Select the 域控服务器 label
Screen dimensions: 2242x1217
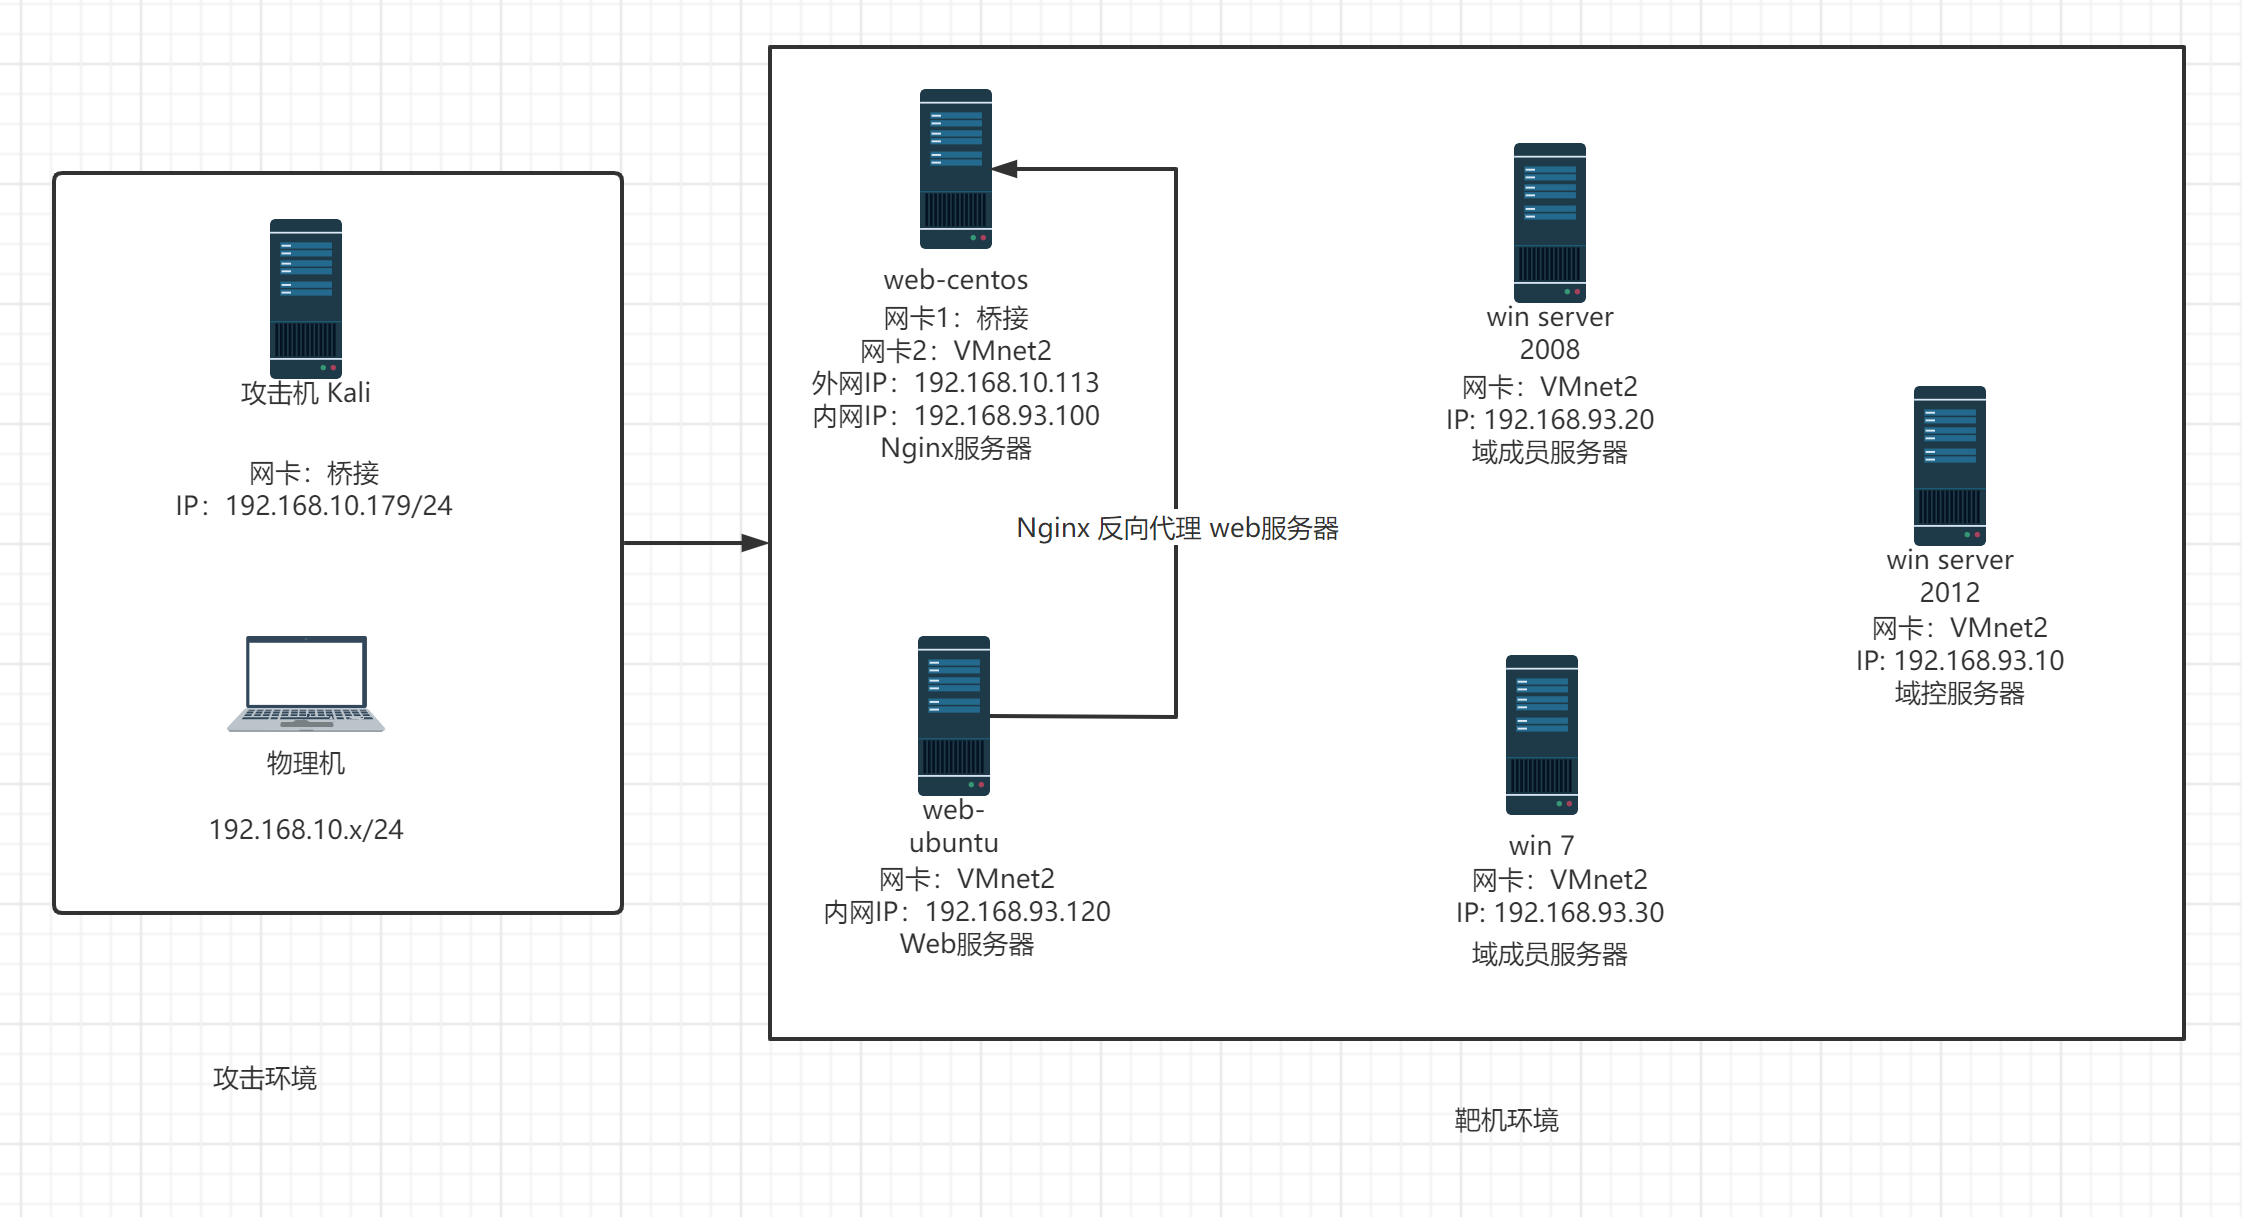click(1959, 693)
